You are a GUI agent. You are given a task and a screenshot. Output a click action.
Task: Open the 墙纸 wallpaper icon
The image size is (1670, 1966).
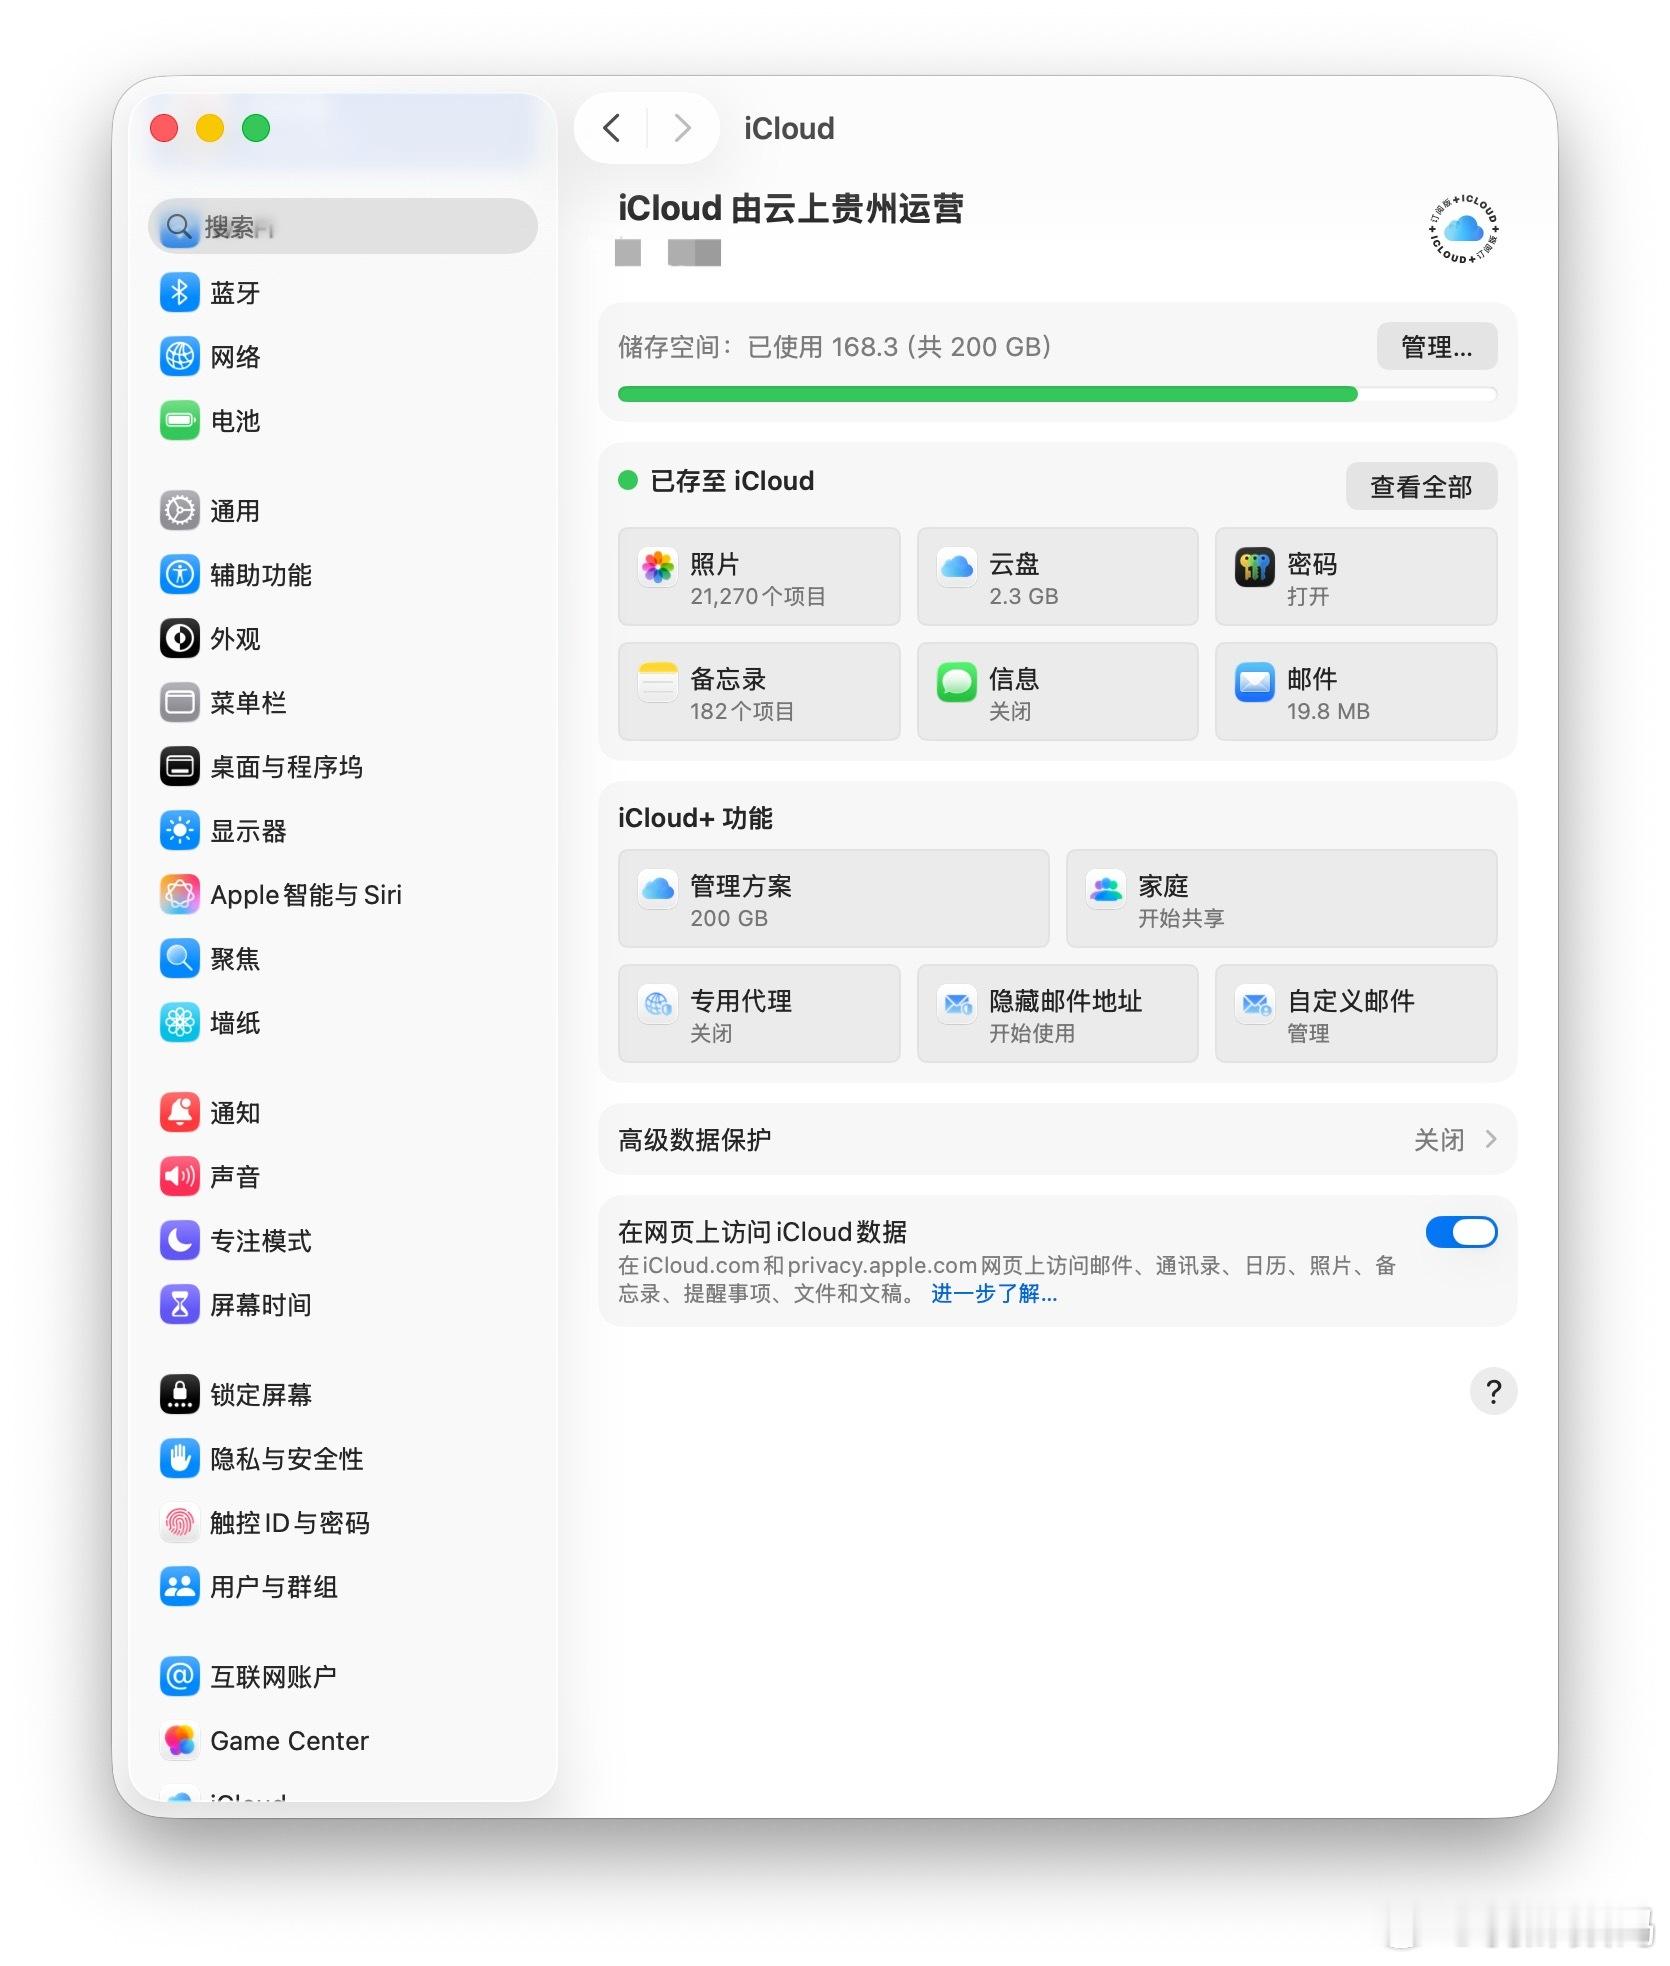coord(180,1022)
